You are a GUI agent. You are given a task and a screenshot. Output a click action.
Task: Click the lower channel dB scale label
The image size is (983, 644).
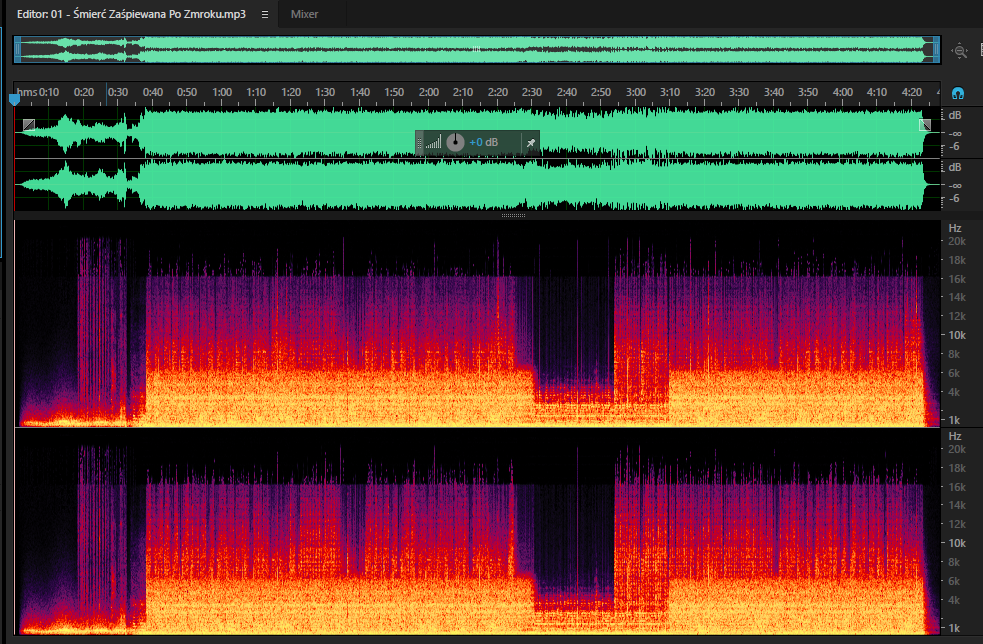pos(955,167)
